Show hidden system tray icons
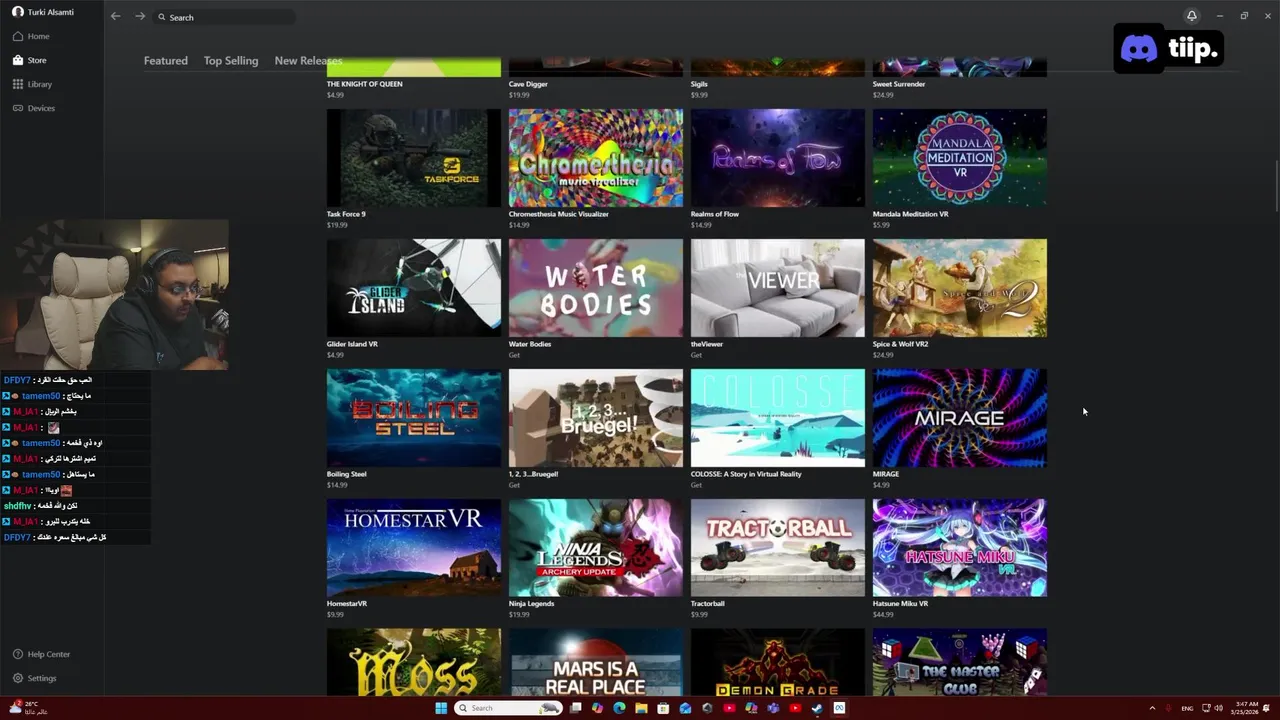 pos(1152,708)
